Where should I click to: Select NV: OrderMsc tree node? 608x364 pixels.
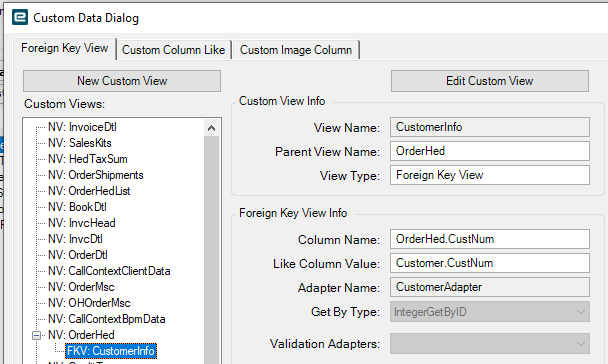81,287
